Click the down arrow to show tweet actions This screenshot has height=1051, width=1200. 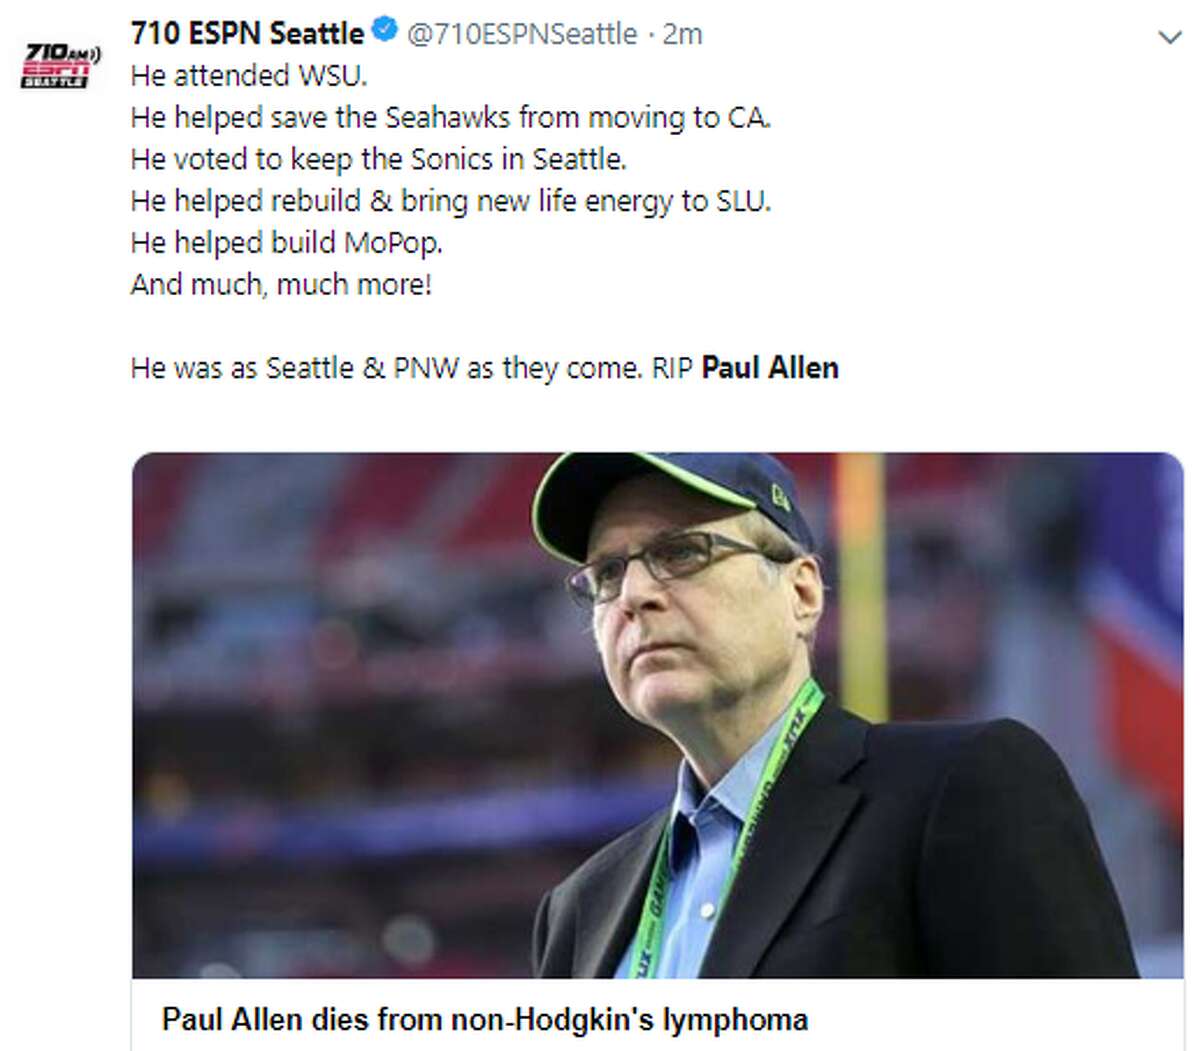(x=1170, y=33)
